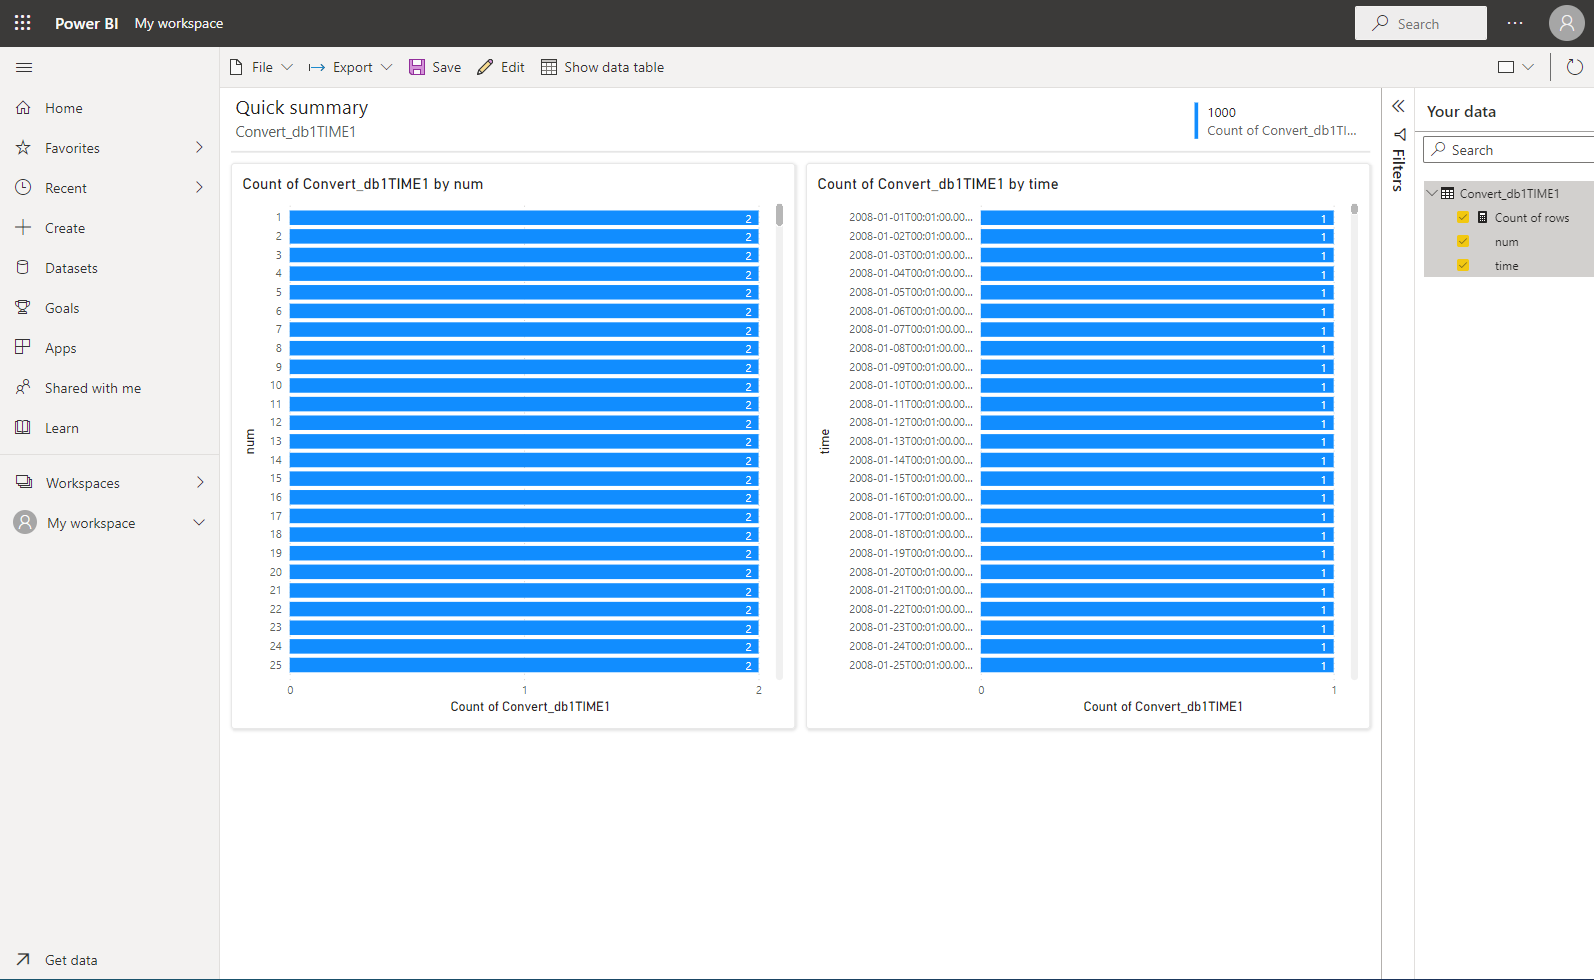Click Get data in sidebar

tap(70, 960)
